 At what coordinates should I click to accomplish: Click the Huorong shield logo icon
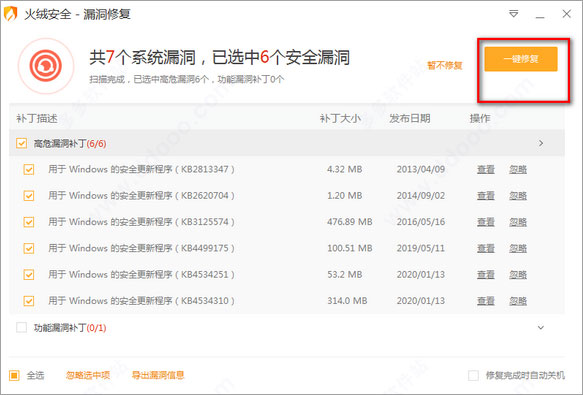pyautogui.click(x=10, y=14)
